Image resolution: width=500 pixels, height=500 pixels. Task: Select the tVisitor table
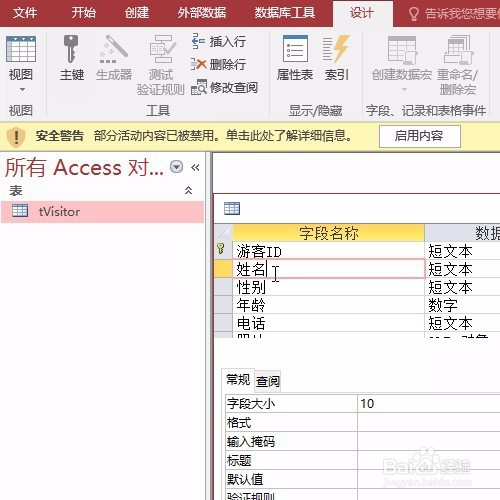click(x=102, y=211)
